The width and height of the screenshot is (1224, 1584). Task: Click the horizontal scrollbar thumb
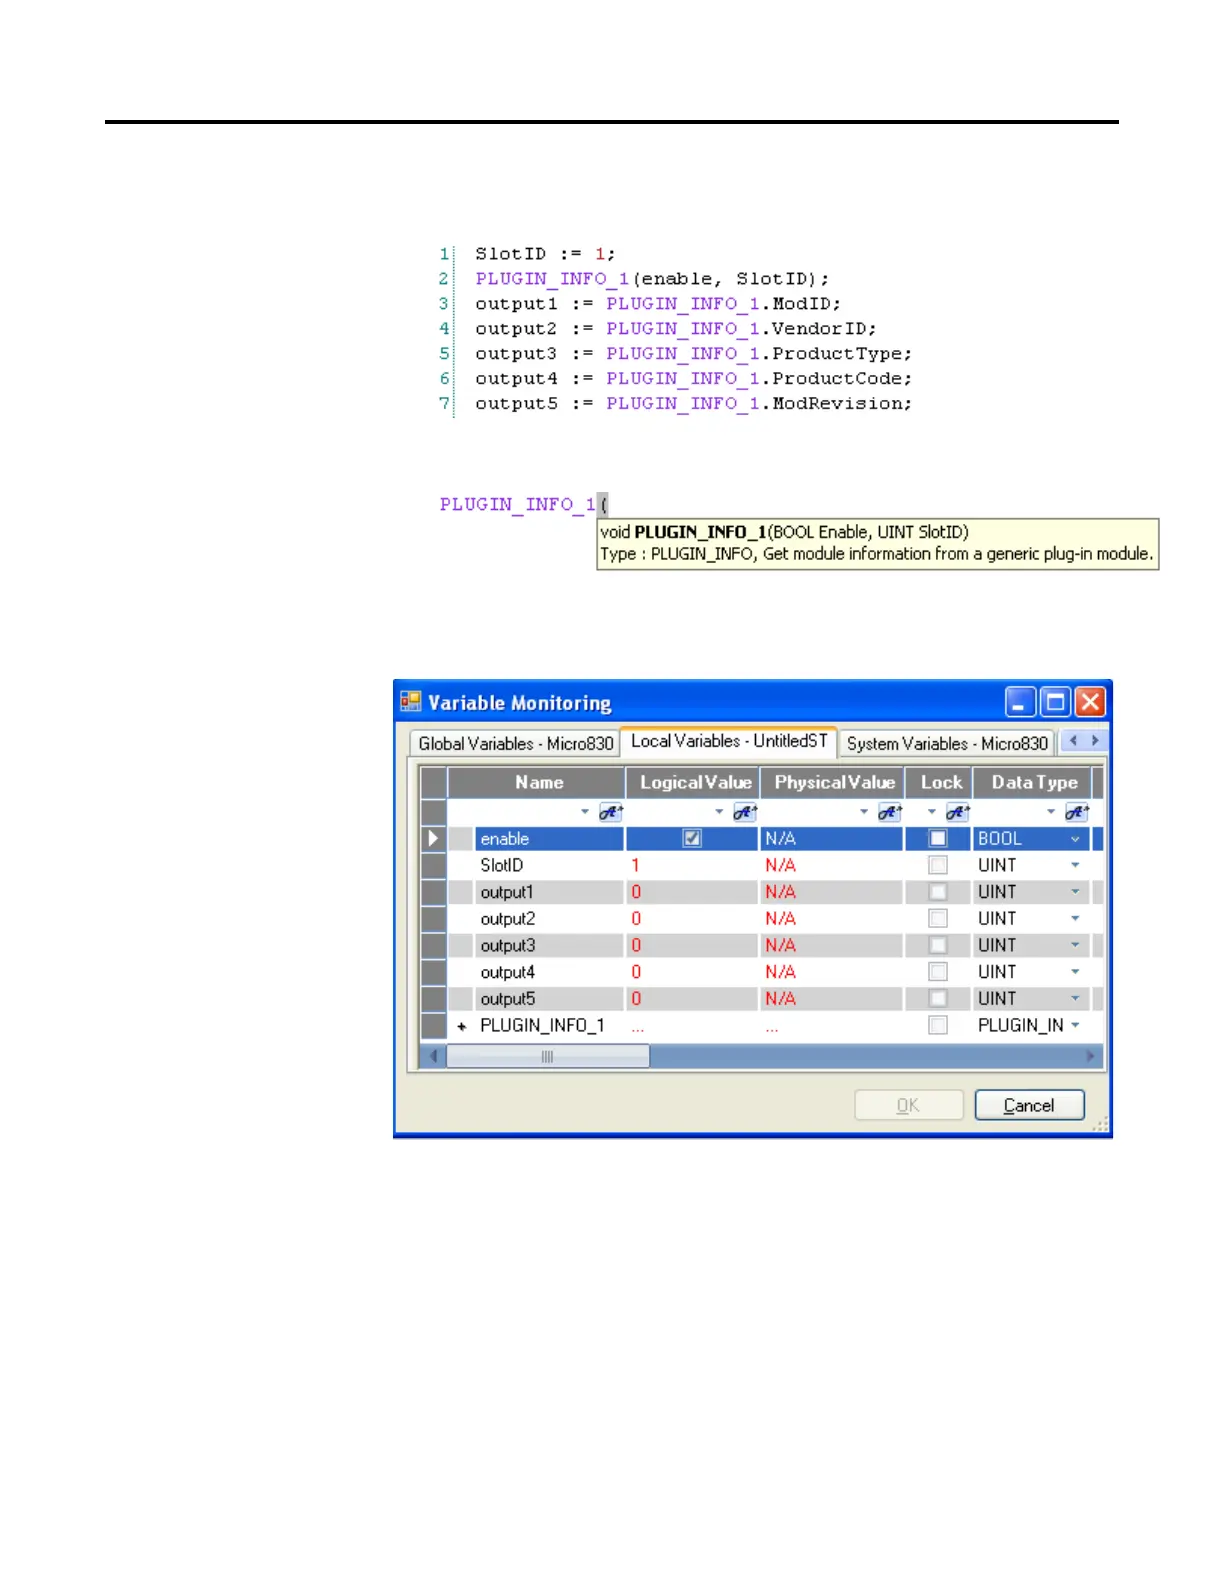[547, 1056]
